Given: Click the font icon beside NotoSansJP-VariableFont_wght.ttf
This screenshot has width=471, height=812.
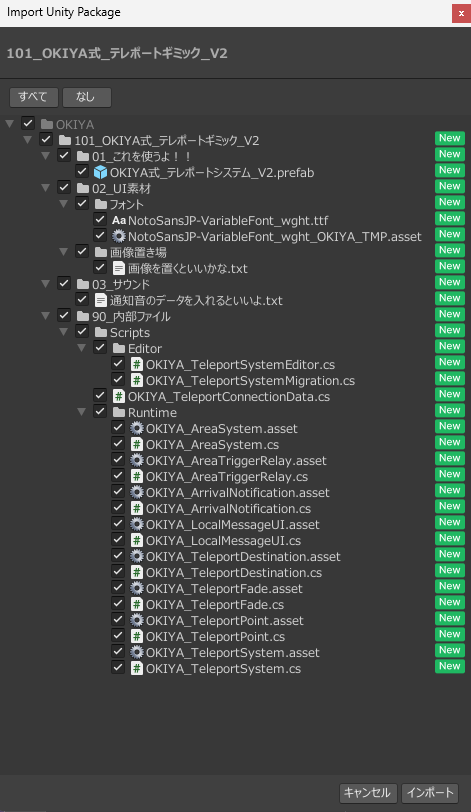Looking at the screenshot, I should coord(119,220).
